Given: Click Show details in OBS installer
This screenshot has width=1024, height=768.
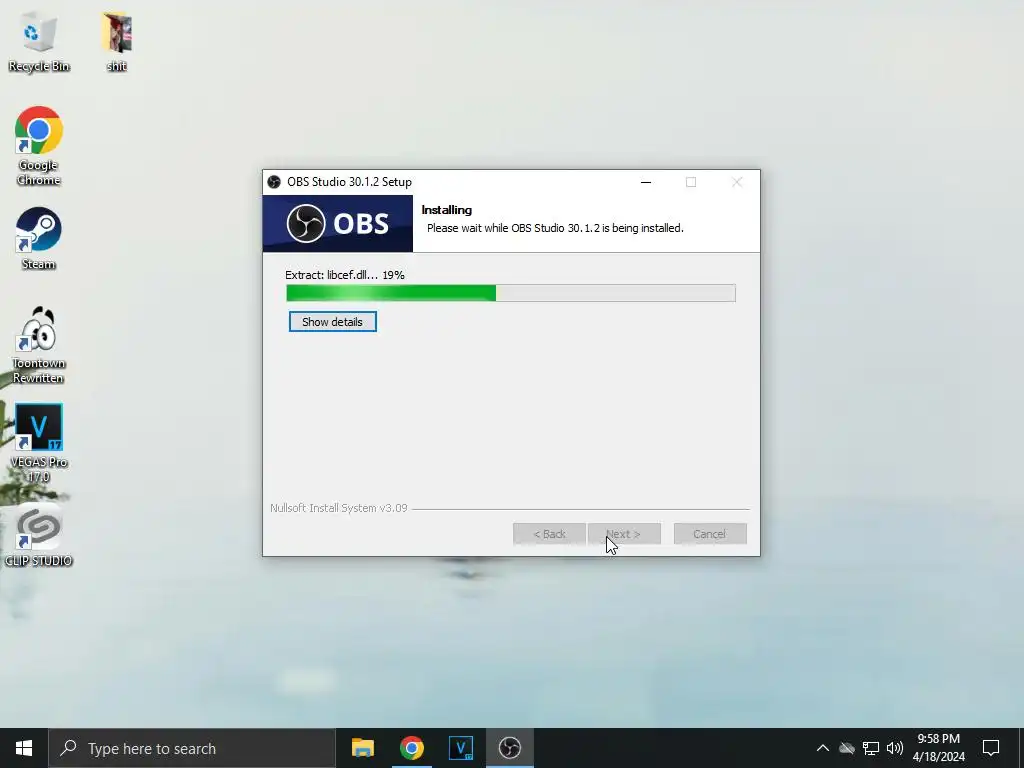Looking at the screenshot, I should pyautogui.click(x=332, y=322).
